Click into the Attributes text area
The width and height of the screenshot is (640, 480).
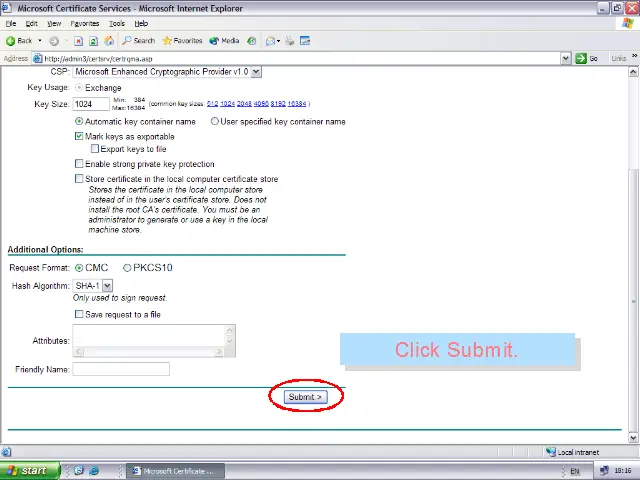149,336
